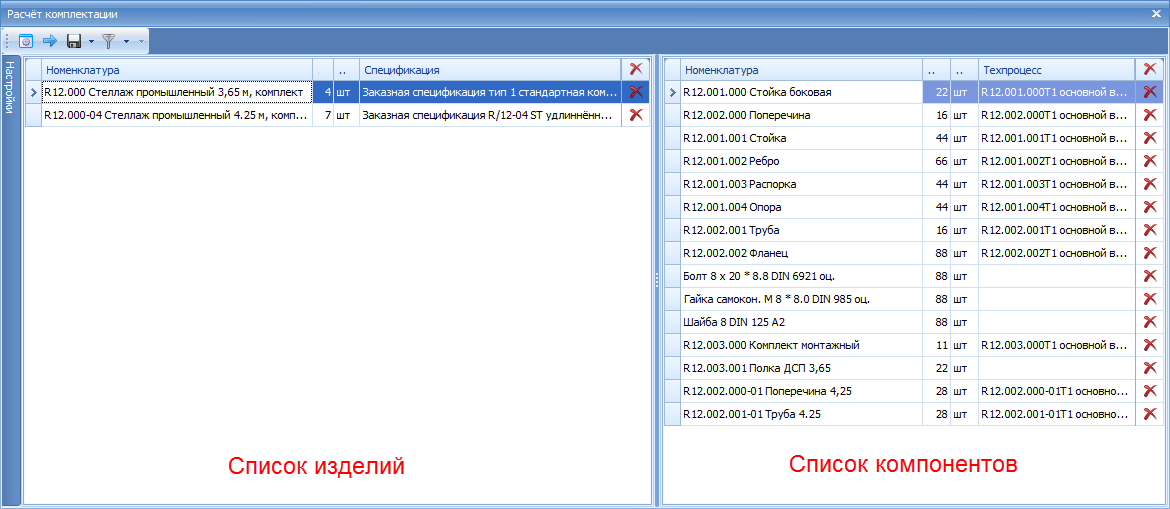Select the R12.002.000 Поперечина cell
This screenshot has width=1170, height=509.
[801, 115]
